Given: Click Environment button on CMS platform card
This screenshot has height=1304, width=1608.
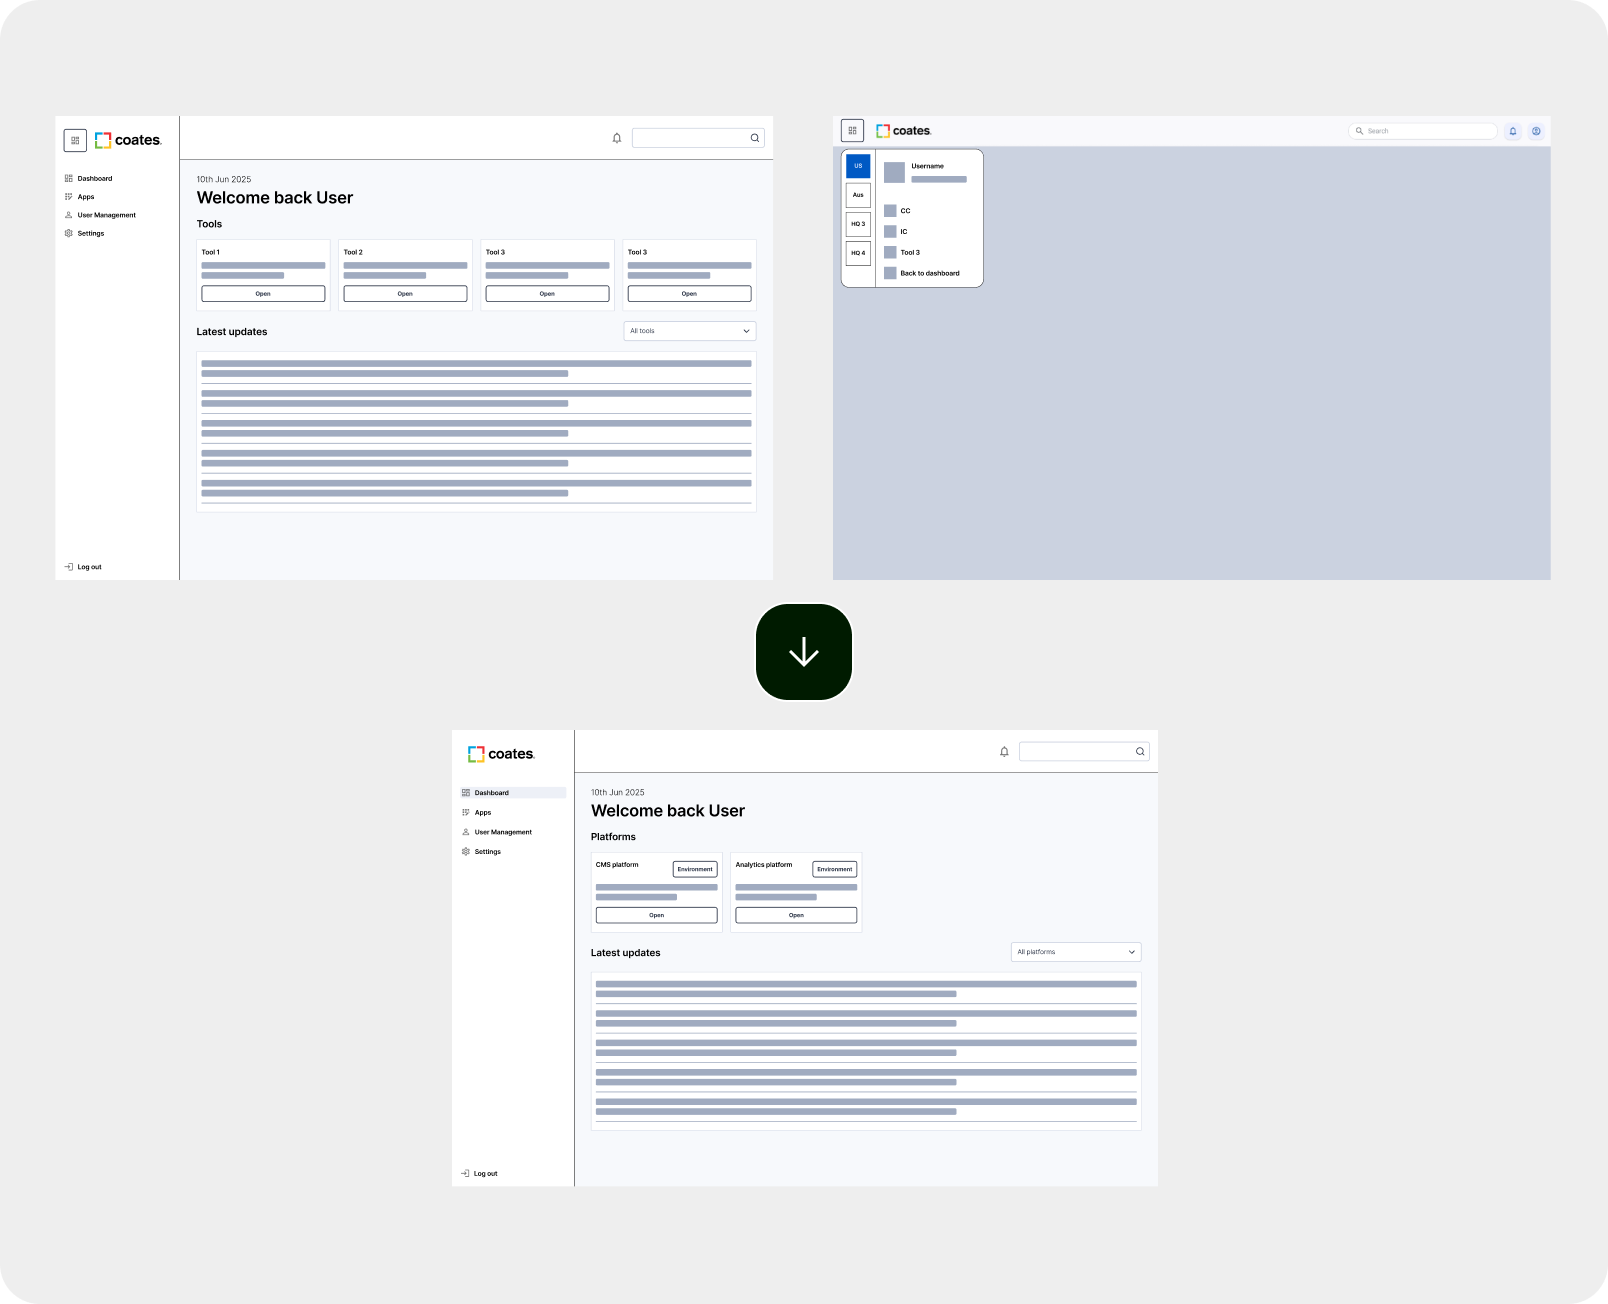Looking at the screenshot, I should click(695, 869).
